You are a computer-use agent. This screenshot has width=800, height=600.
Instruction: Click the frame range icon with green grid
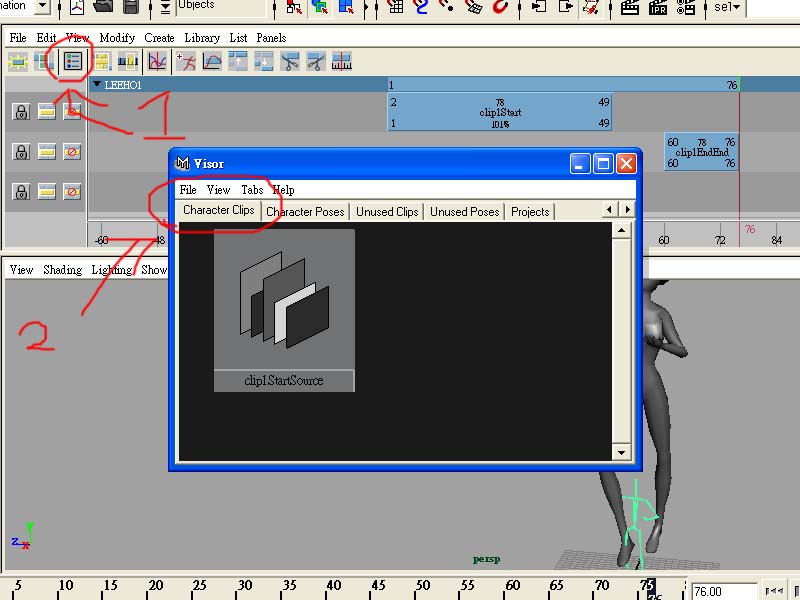coord(43,62)
